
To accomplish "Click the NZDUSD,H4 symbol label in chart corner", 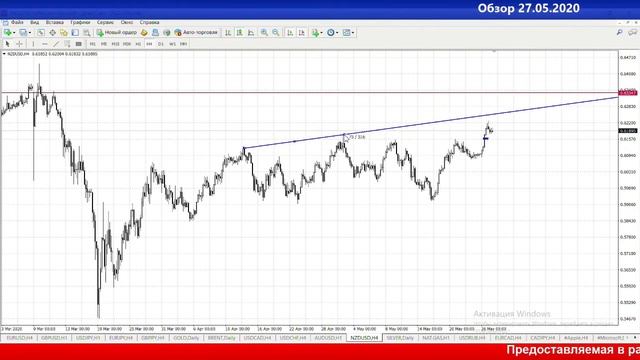I will pyautogui.click(x=18, y=54).
